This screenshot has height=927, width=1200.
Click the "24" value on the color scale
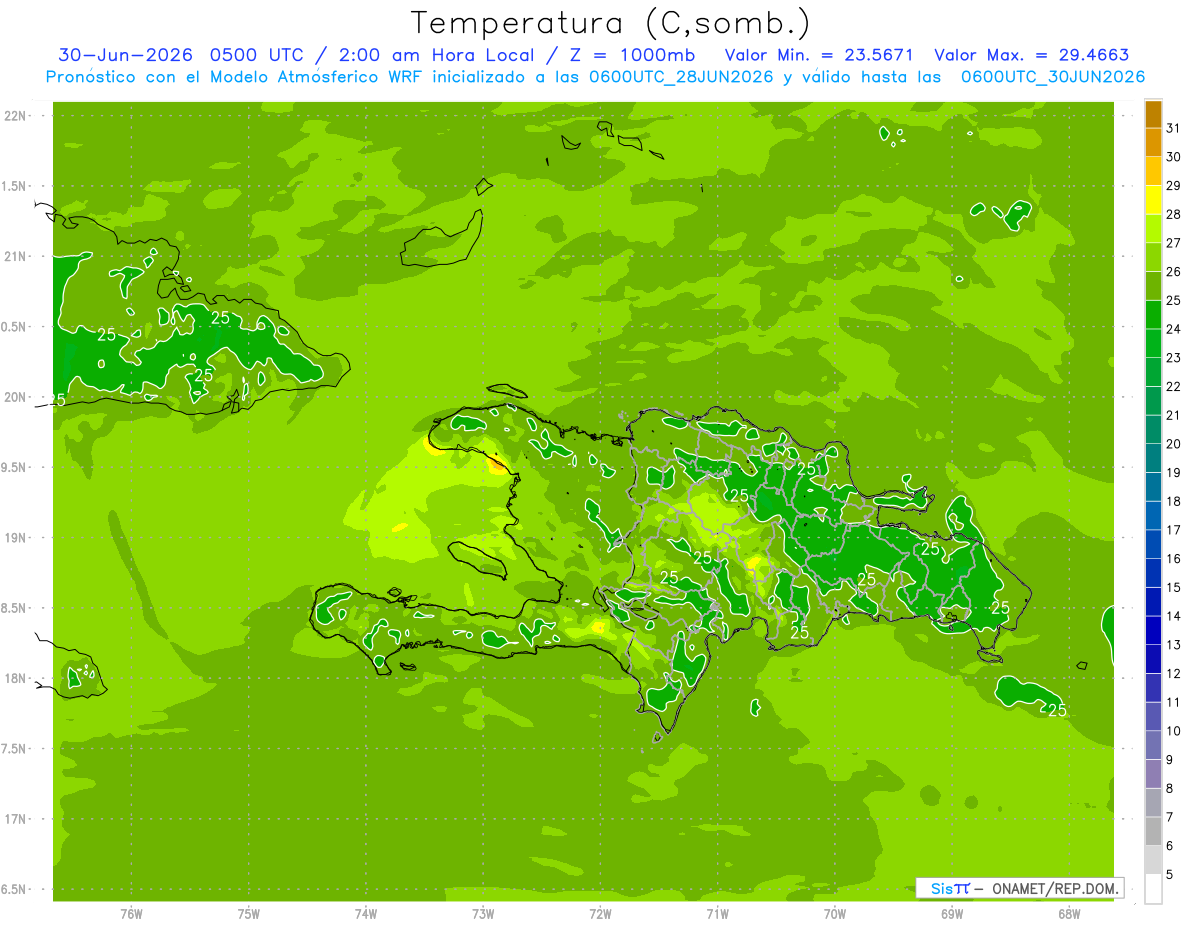click(x=1174, y=329)
